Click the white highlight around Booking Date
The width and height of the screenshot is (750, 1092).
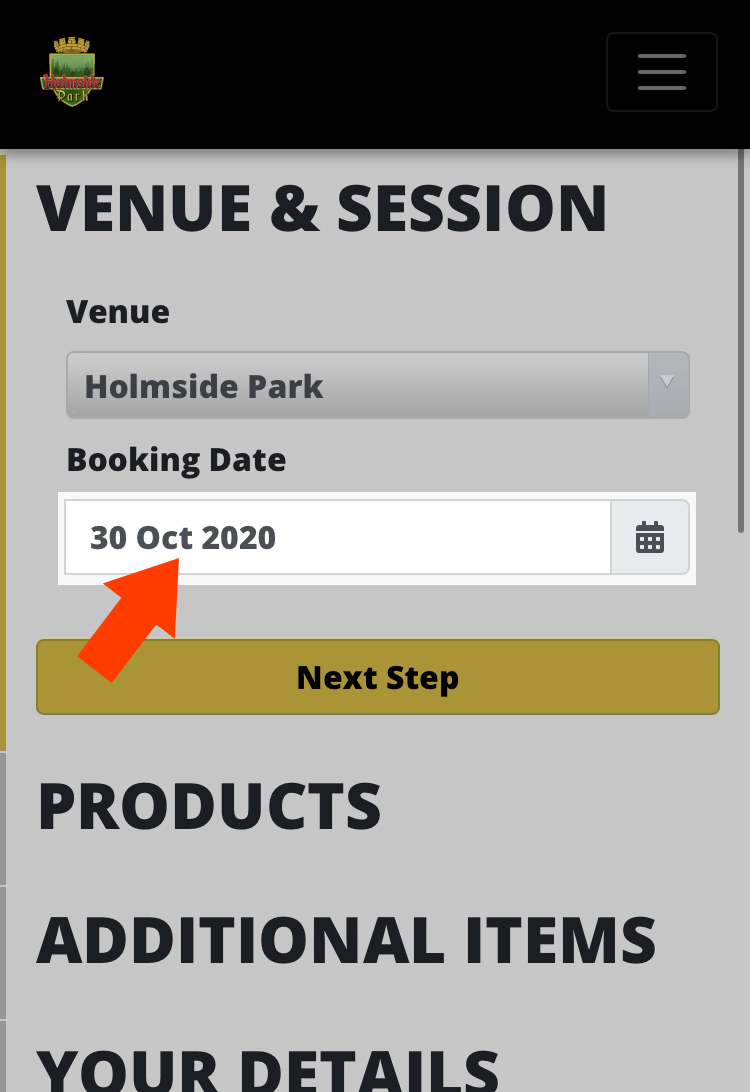click(x=377, y=538)
